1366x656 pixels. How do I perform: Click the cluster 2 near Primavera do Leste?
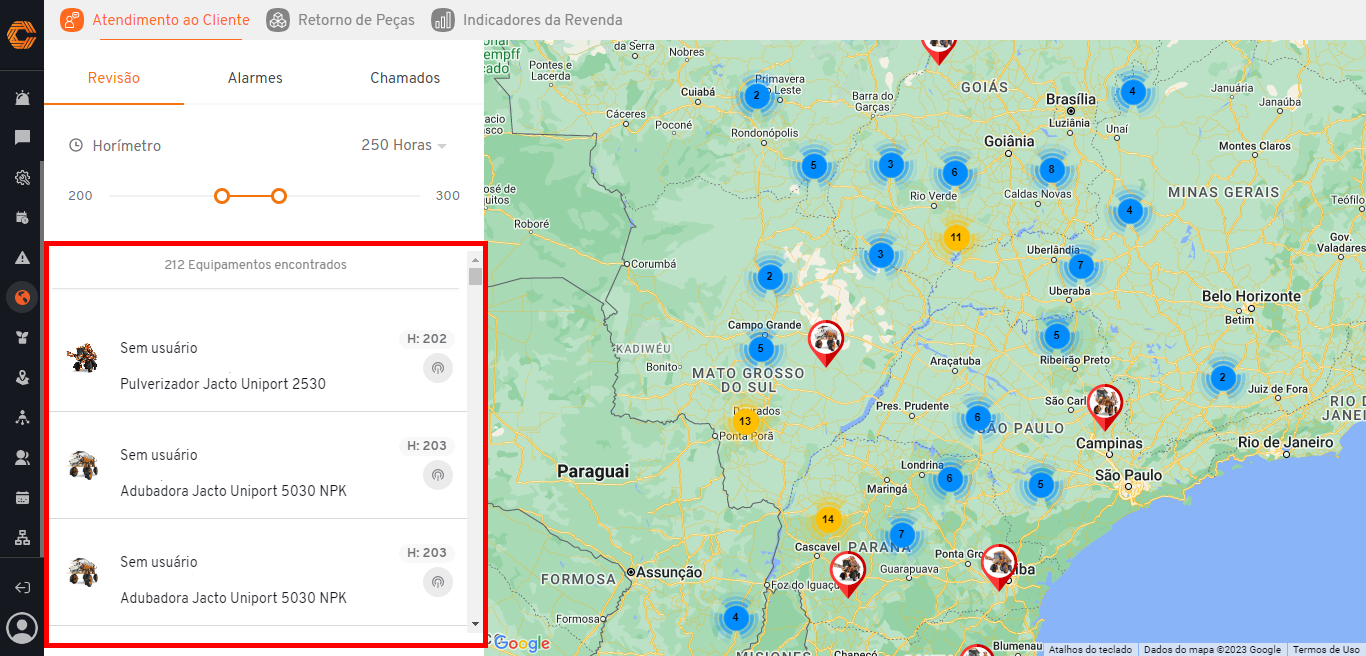[x=756, y=96]
